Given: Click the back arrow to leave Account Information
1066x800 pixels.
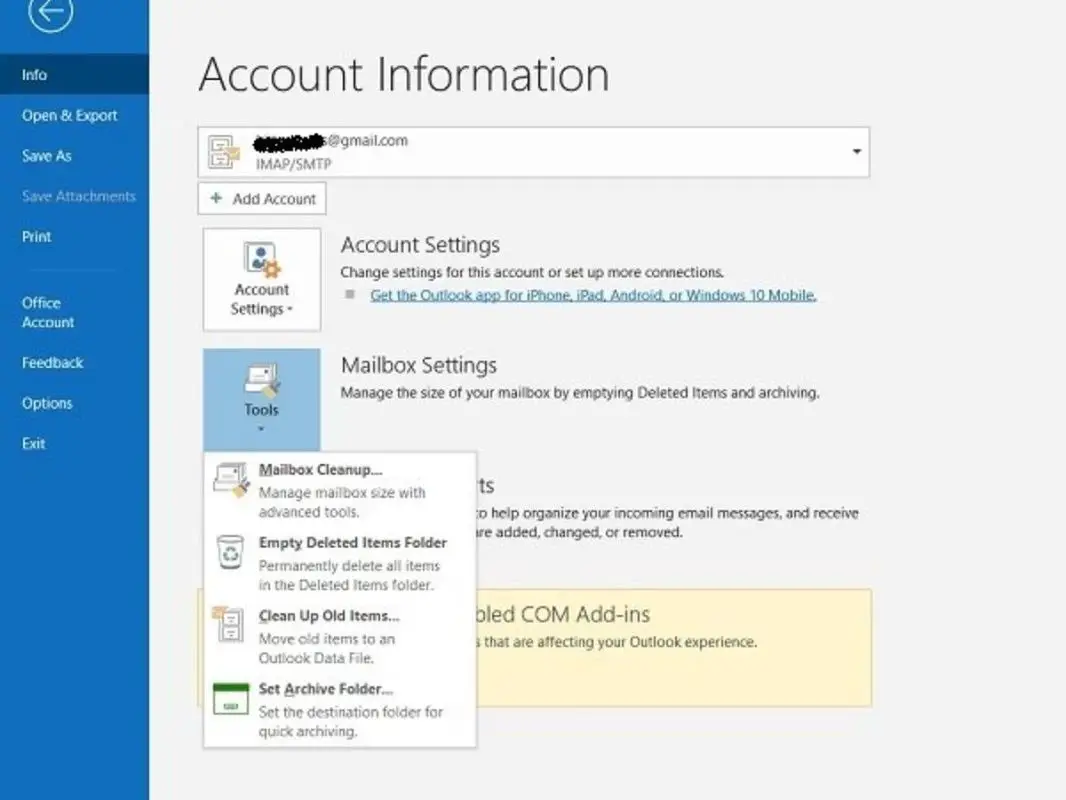Looking at the screenshot, I should [49, 16].
